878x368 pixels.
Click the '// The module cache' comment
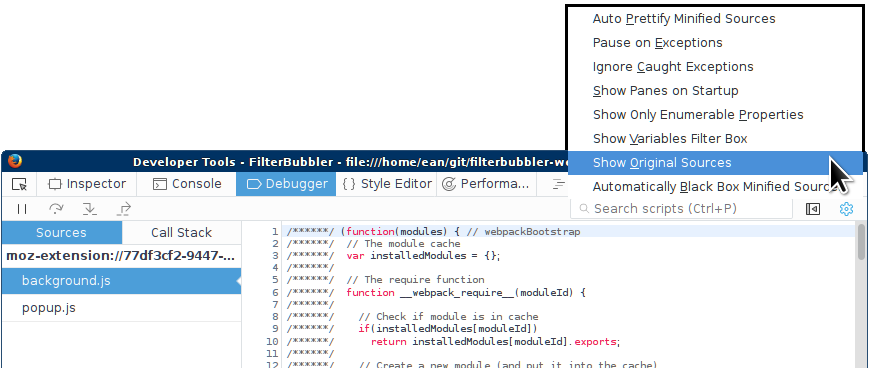(403, 244)
